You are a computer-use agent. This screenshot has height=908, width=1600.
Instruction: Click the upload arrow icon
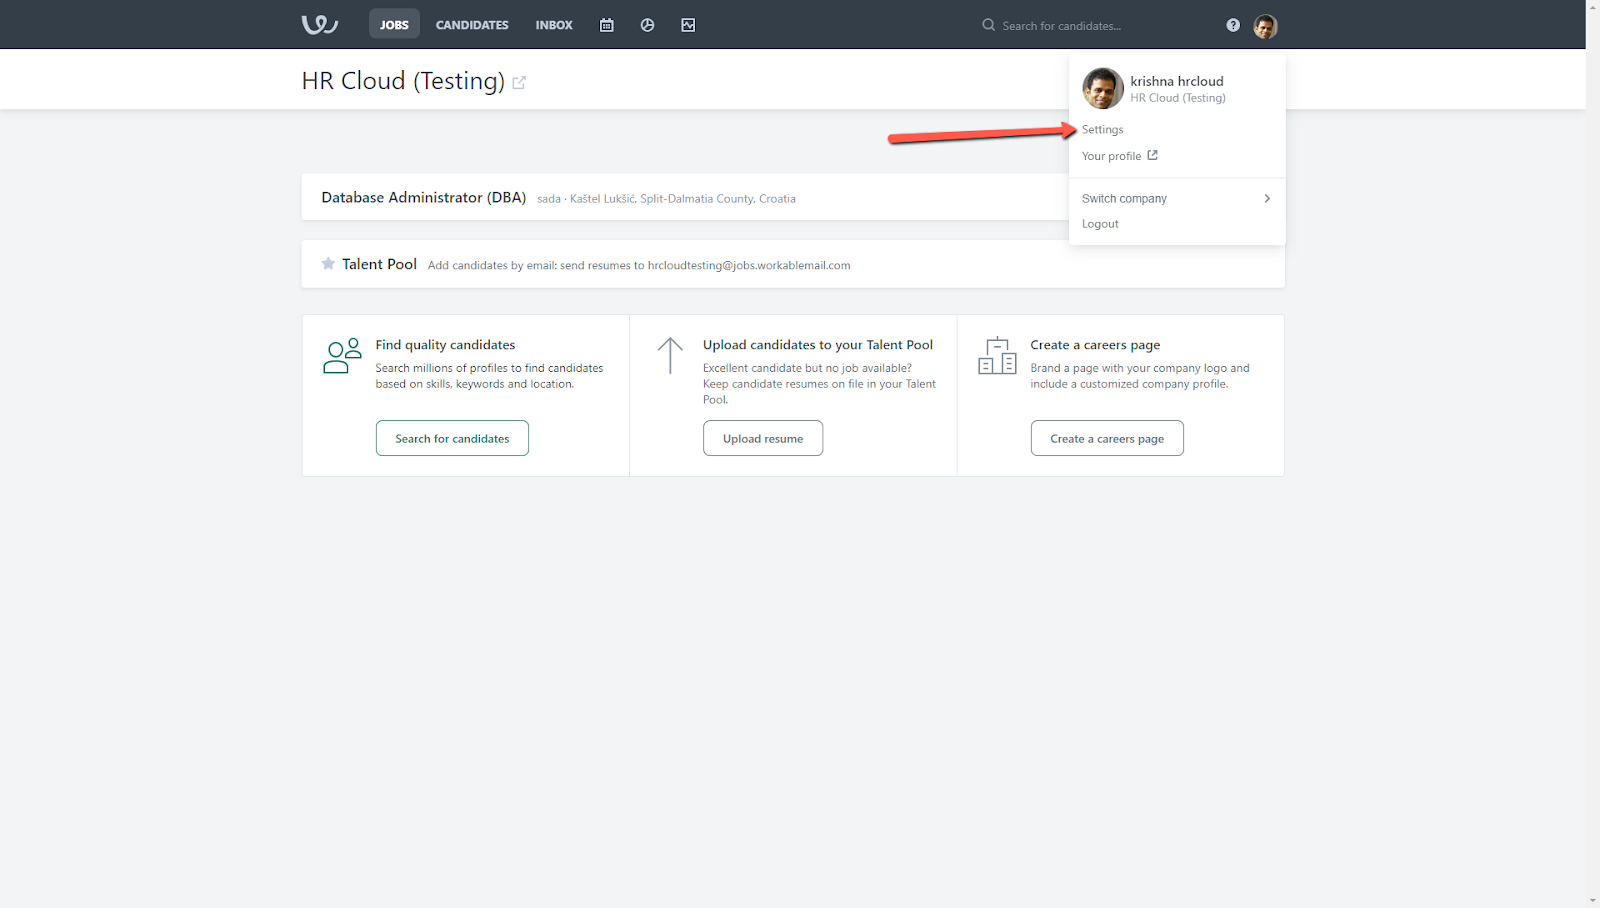670,356
